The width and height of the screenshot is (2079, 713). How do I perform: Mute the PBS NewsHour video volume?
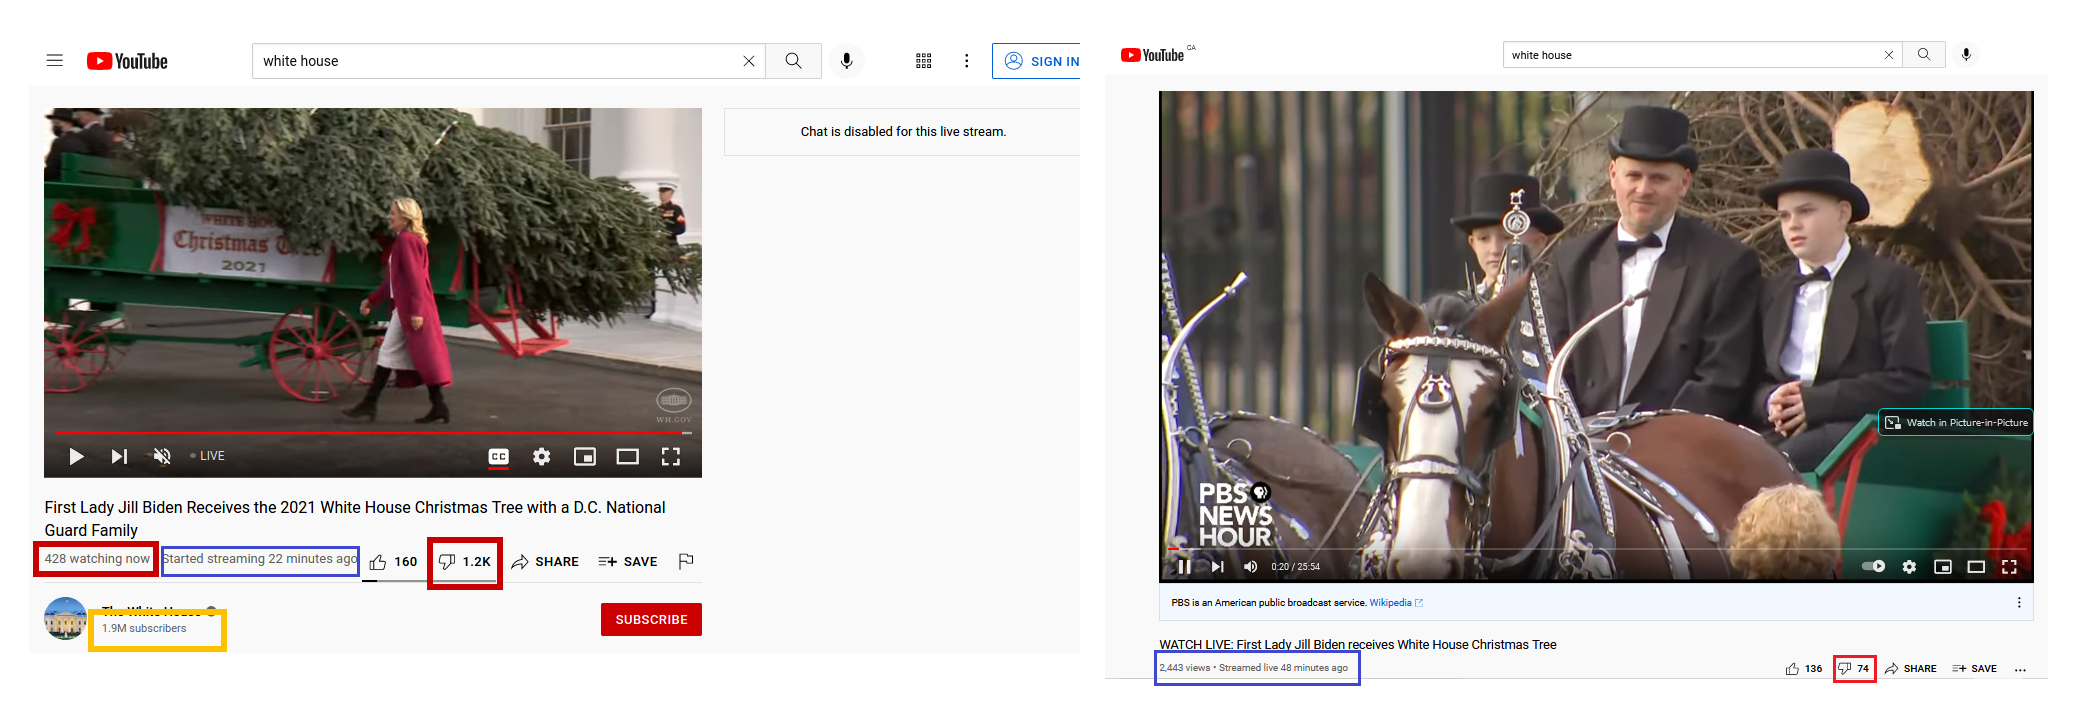click(x=1250, y=567)
